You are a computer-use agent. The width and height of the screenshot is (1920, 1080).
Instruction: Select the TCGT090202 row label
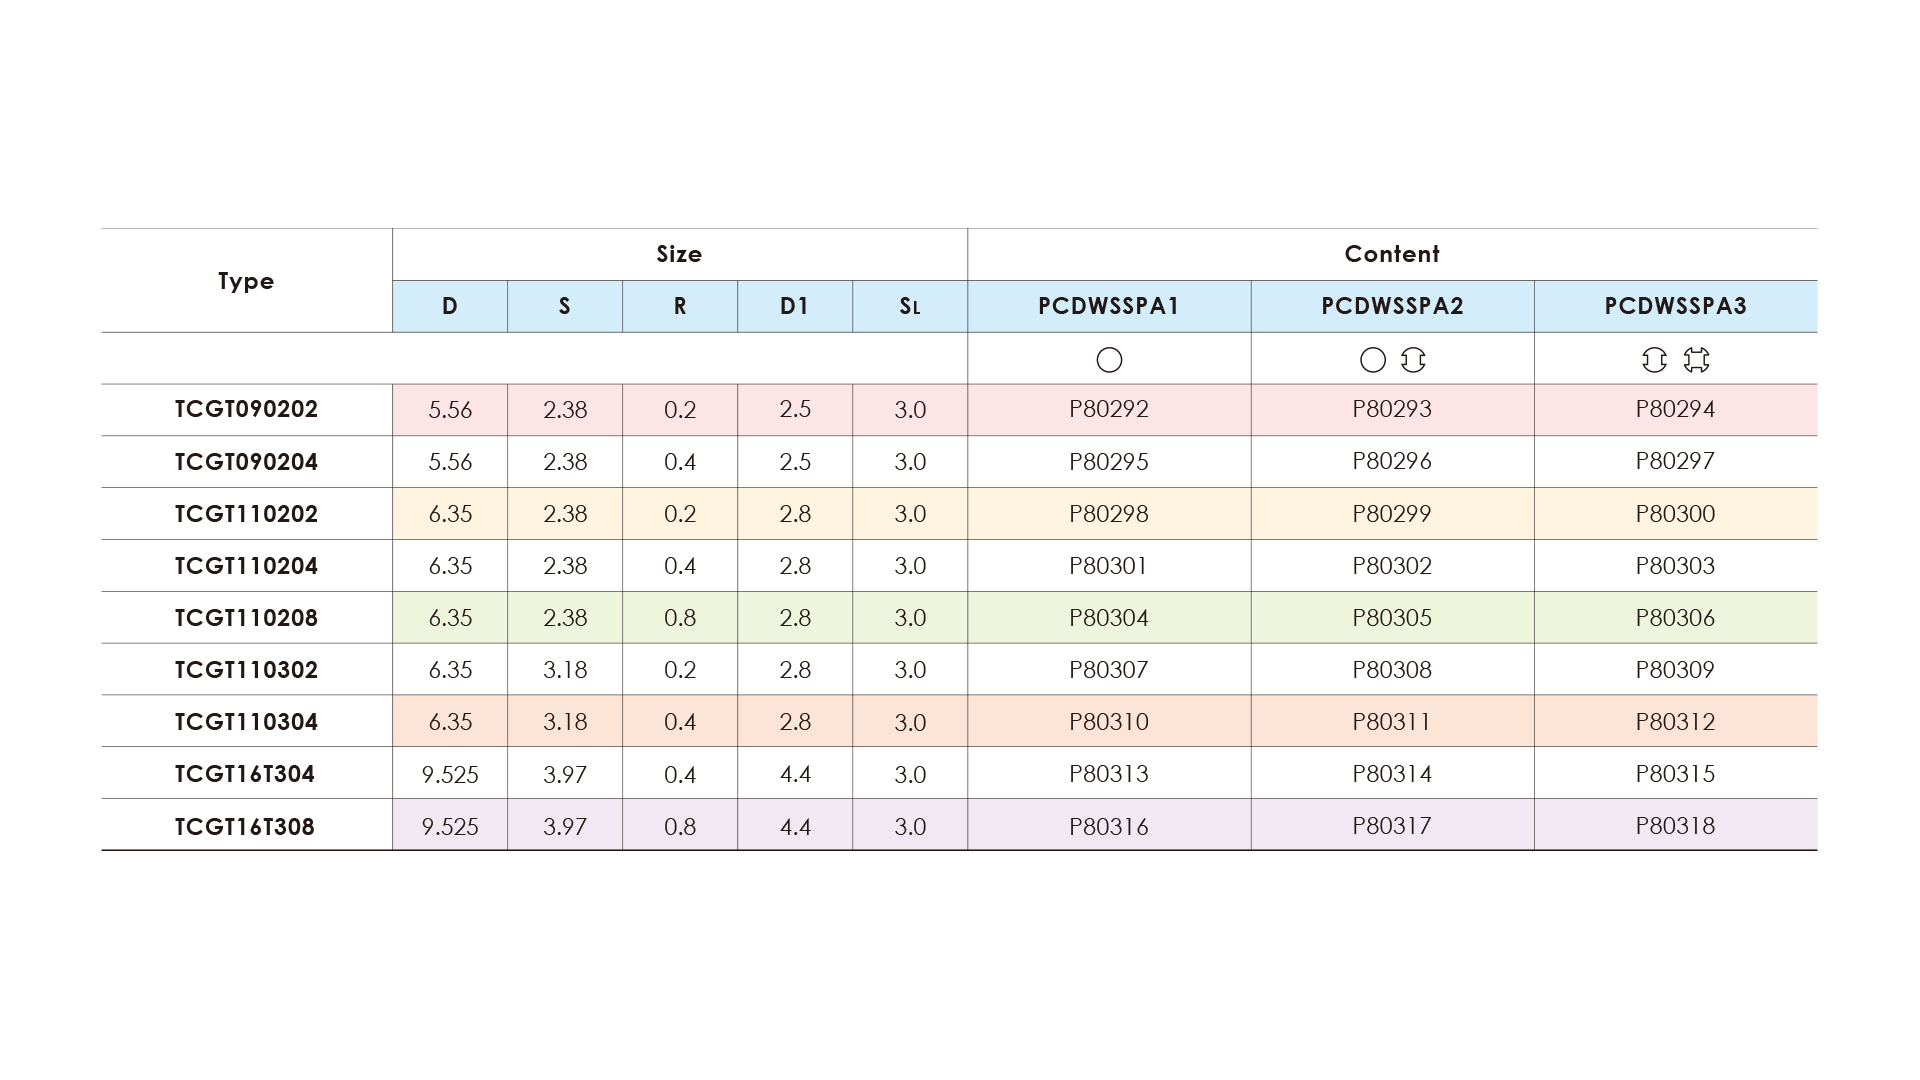[246, 410]
